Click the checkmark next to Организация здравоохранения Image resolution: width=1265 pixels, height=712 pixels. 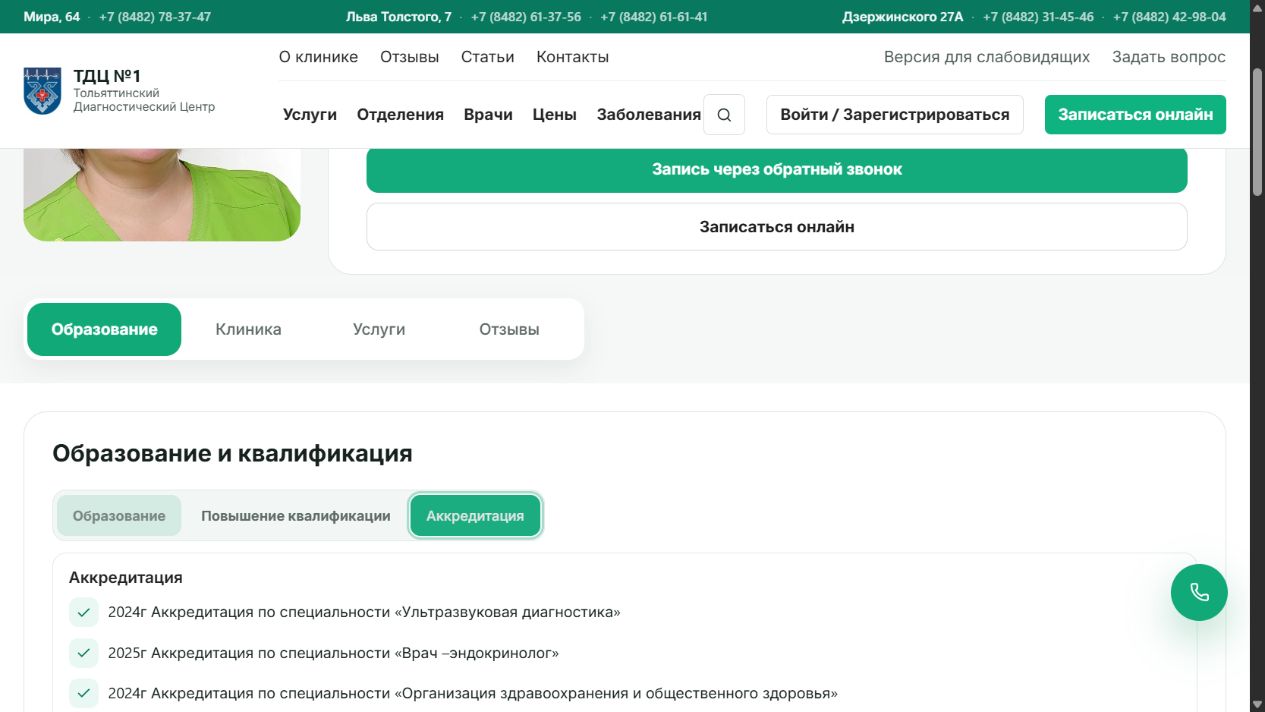point(84,693)
